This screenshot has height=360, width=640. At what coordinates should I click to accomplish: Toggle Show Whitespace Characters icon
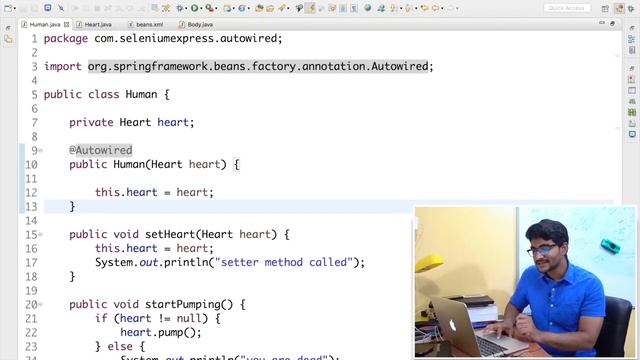pos(354,8)
